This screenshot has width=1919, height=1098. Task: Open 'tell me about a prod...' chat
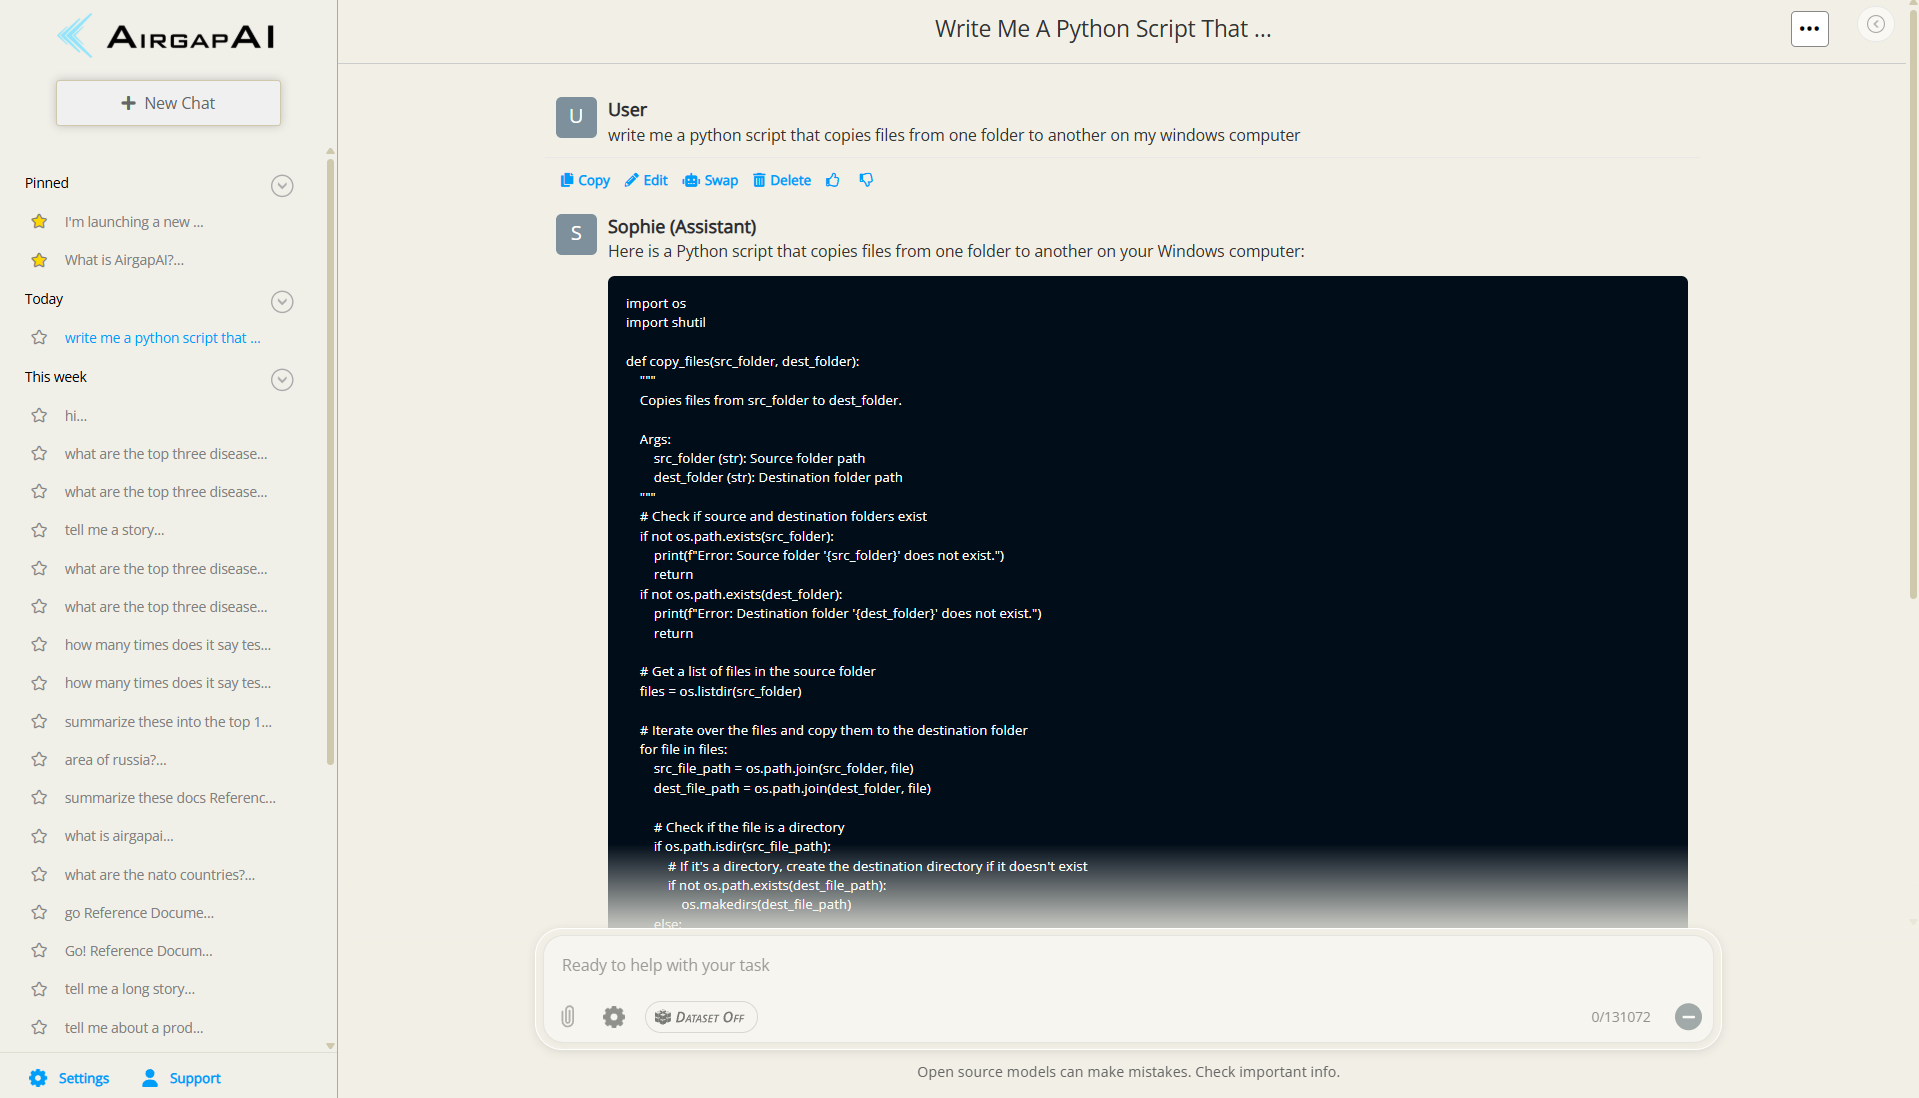point(134,1028)
